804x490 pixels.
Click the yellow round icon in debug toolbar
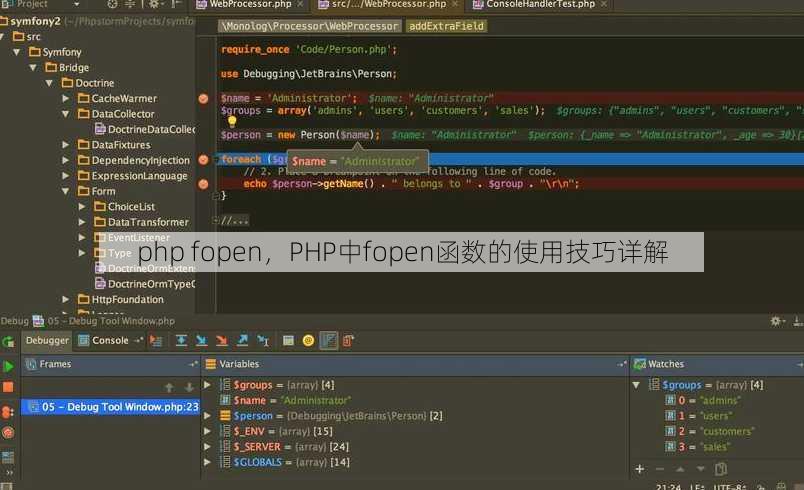[308, 341]
